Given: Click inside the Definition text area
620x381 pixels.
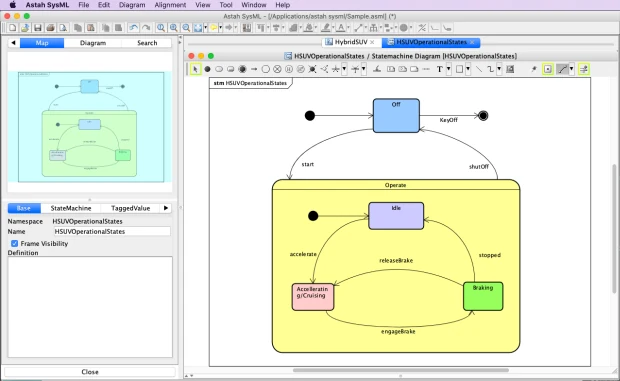Looking at the screenshot, I should [x=90, y=307].
